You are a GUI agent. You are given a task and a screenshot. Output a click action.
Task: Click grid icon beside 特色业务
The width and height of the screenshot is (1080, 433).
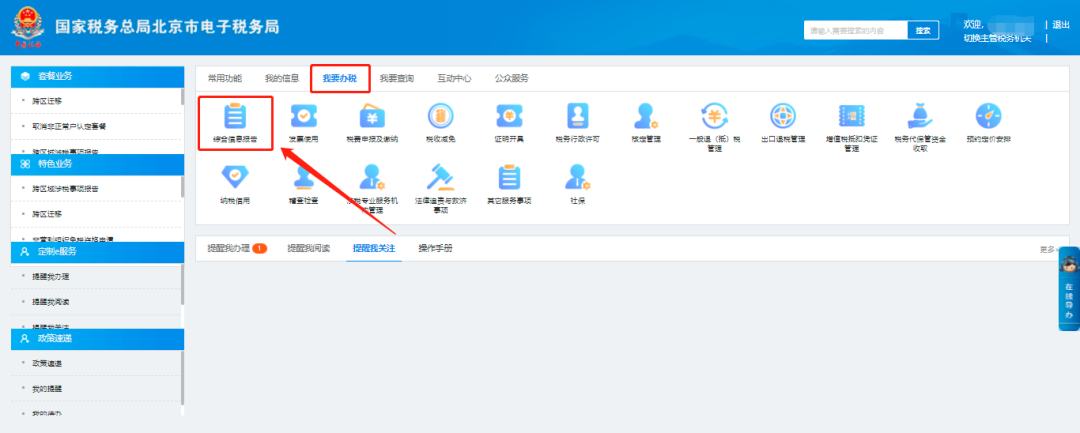pos(25,164)
